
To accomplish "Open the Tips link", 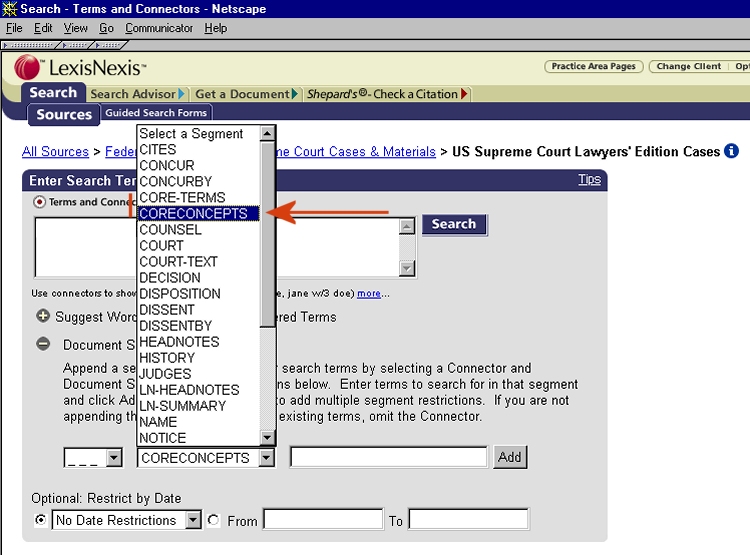I will [x=589, y=179].
